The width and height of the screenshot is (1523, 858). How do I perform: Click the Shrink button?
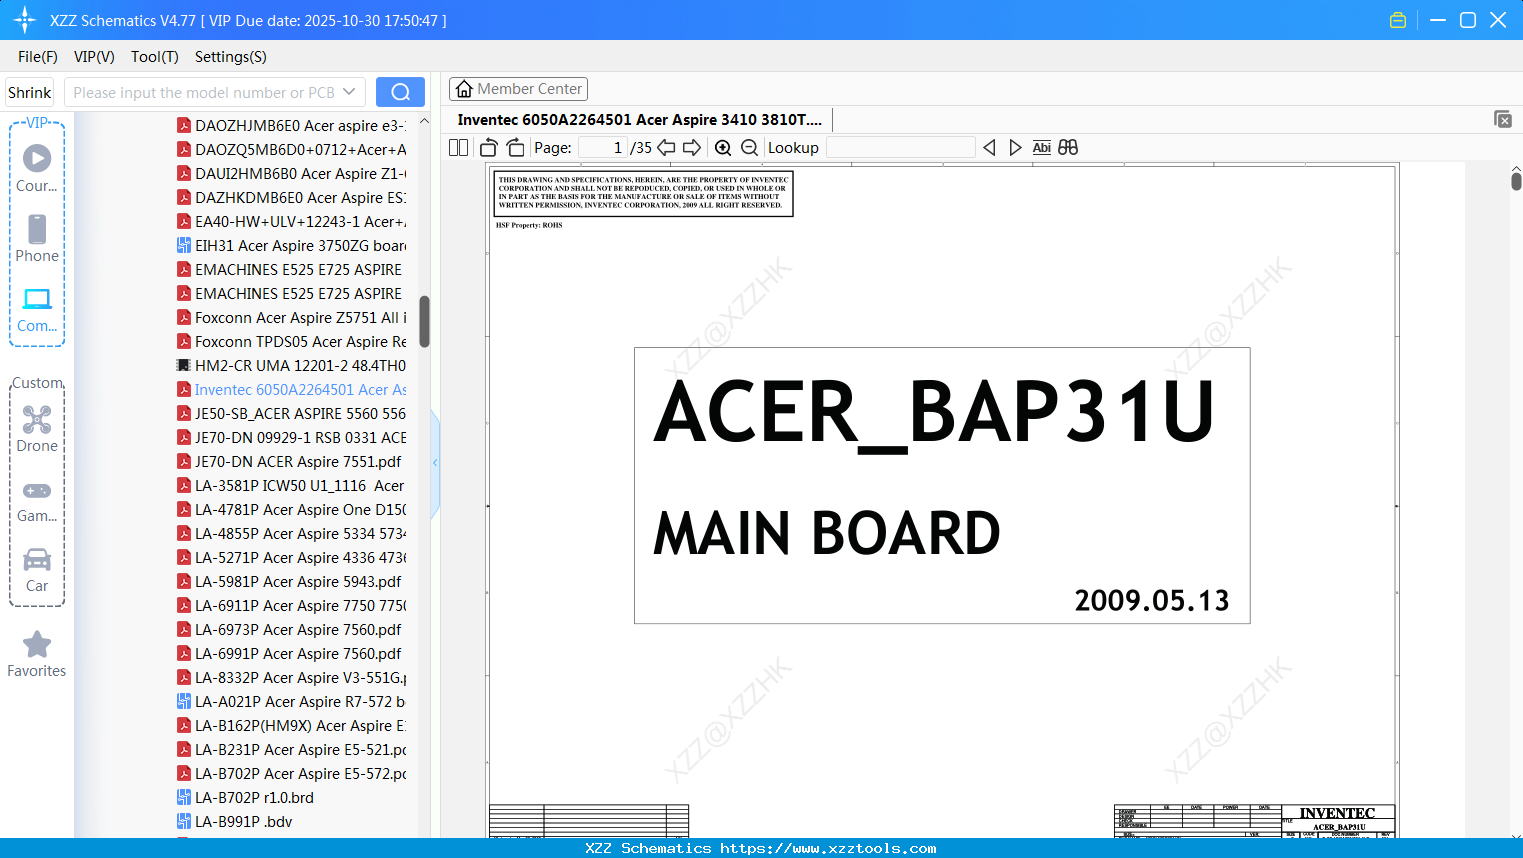click(x=30, y=92)
